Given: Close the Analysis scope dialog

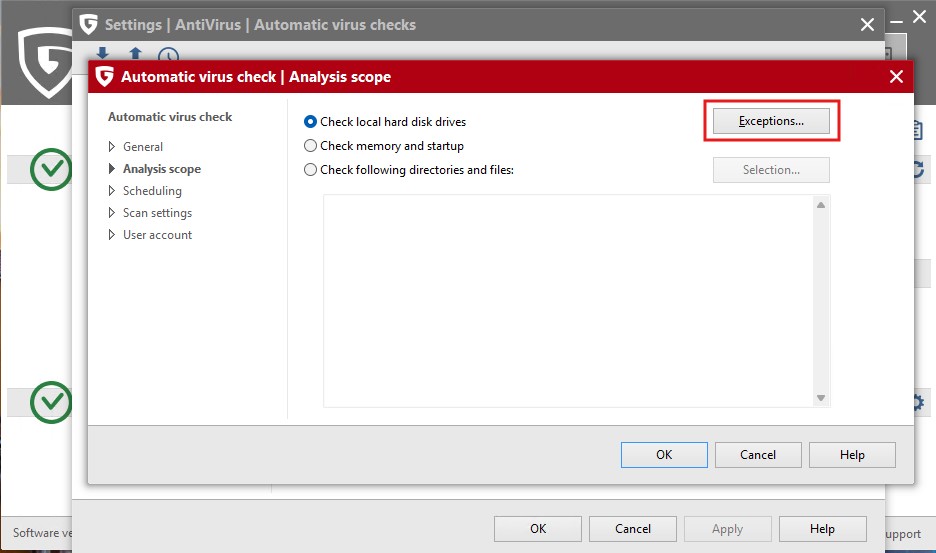Looking at the screenshot, I should [896, 76].
